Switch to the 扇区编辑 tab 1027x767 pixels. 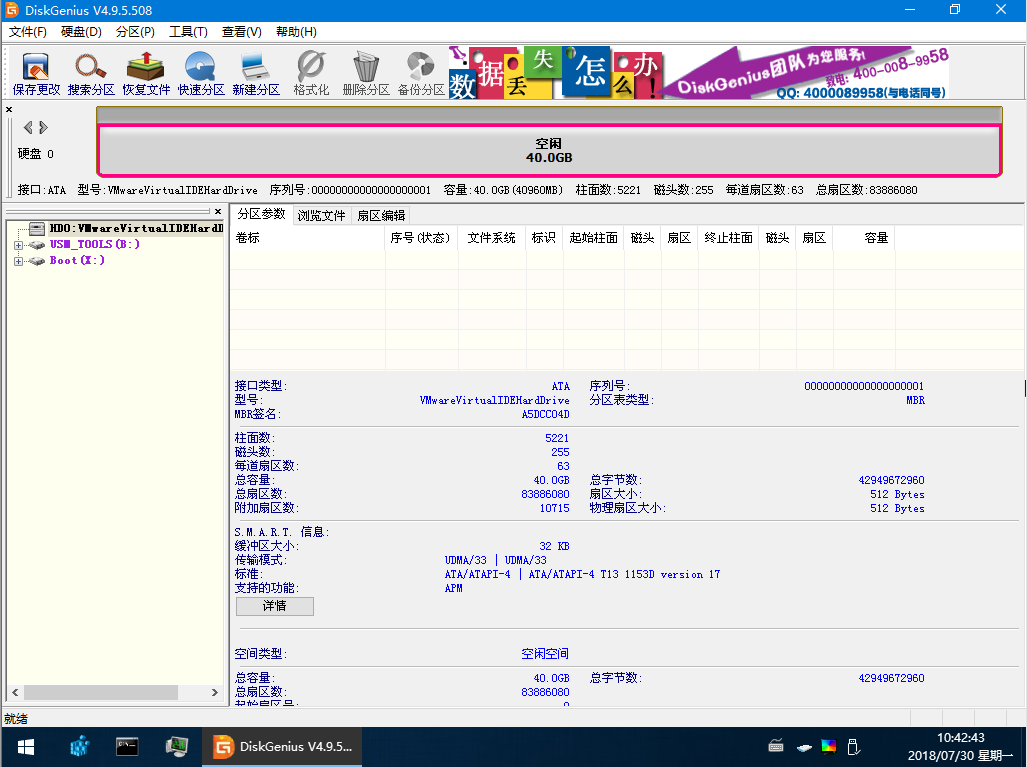381,215
